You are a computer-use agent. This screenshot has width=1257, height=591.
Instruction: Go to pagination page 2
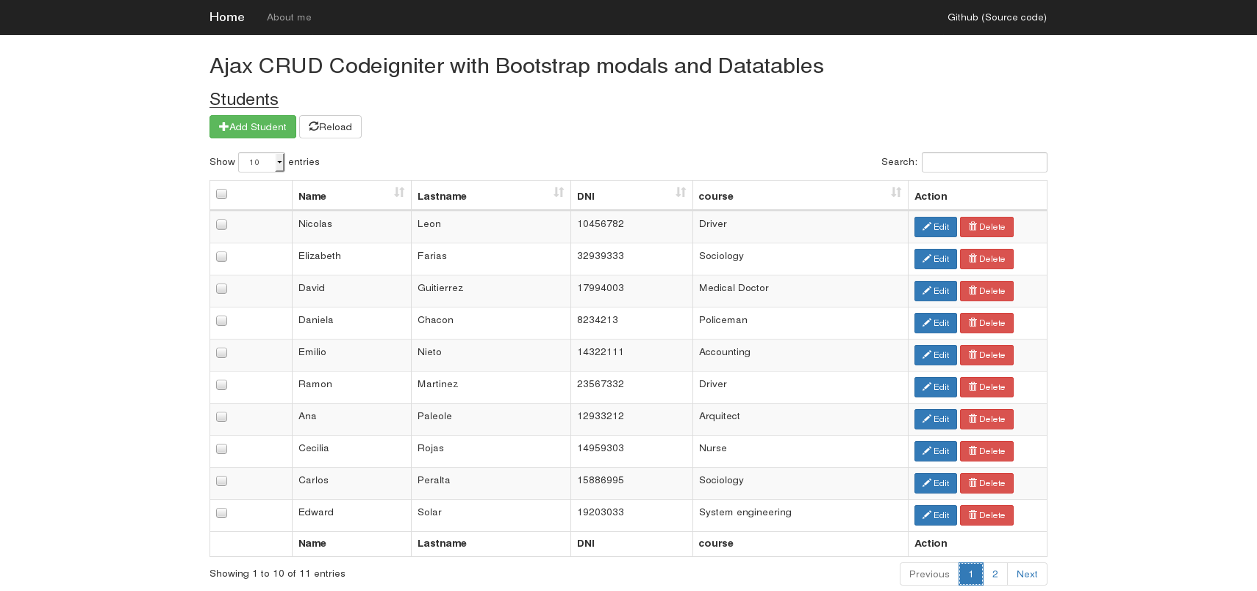point(995,574)
